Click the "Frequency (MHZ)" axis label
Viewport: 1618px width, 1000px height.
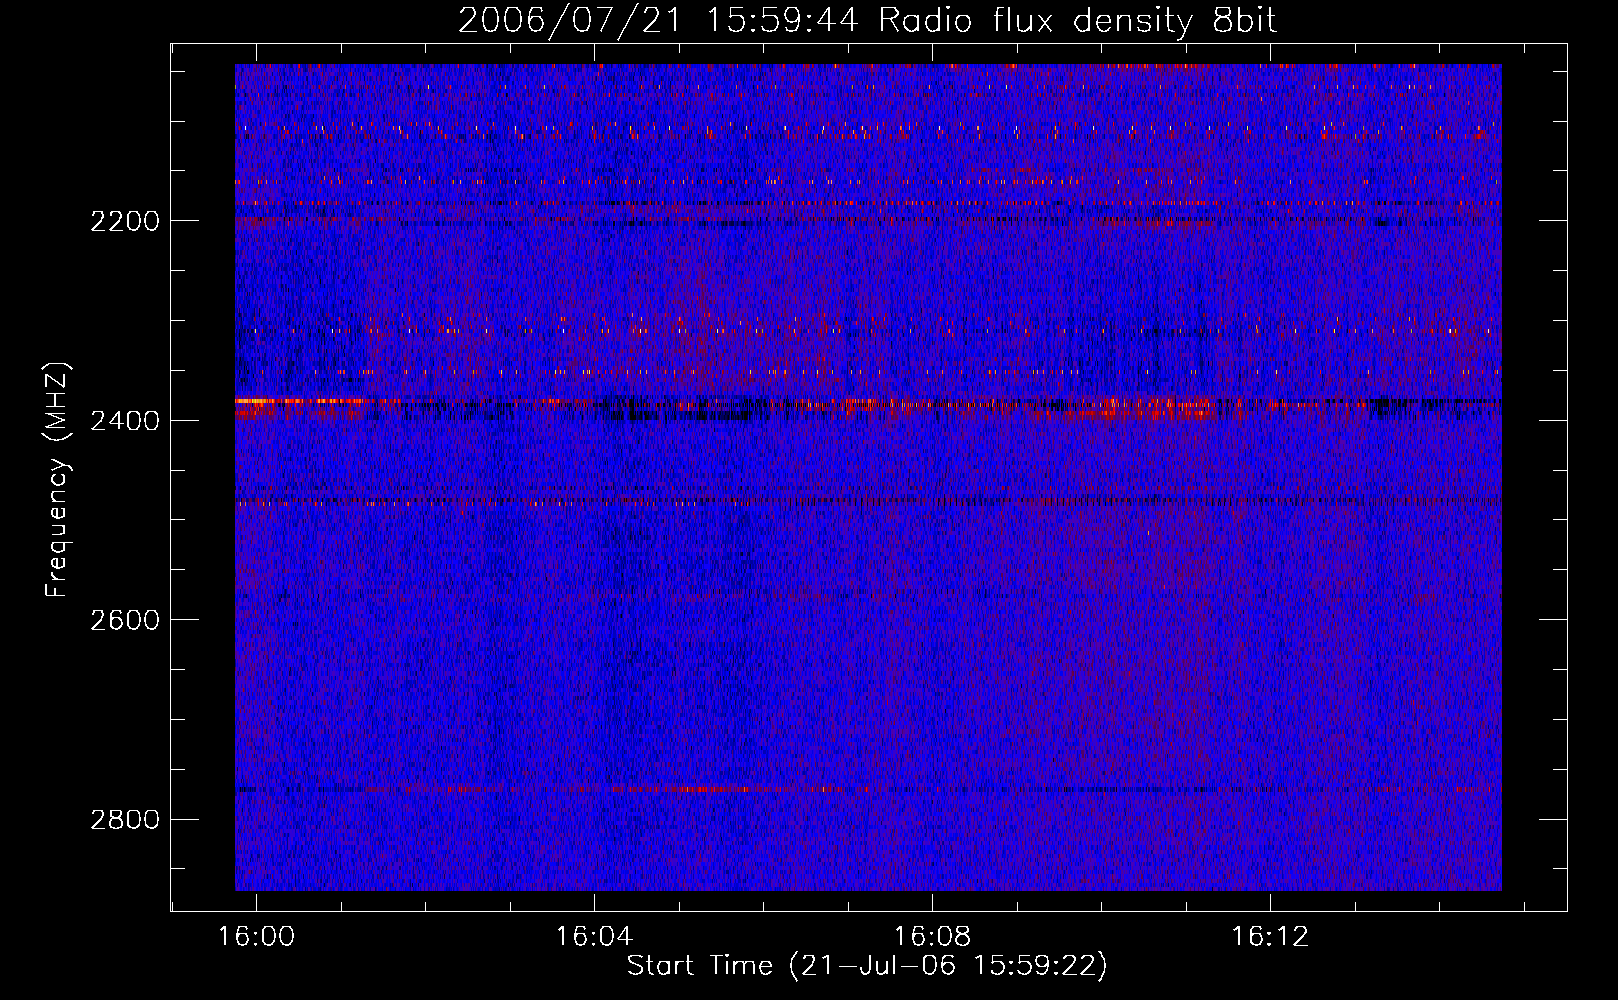(58, 480)
